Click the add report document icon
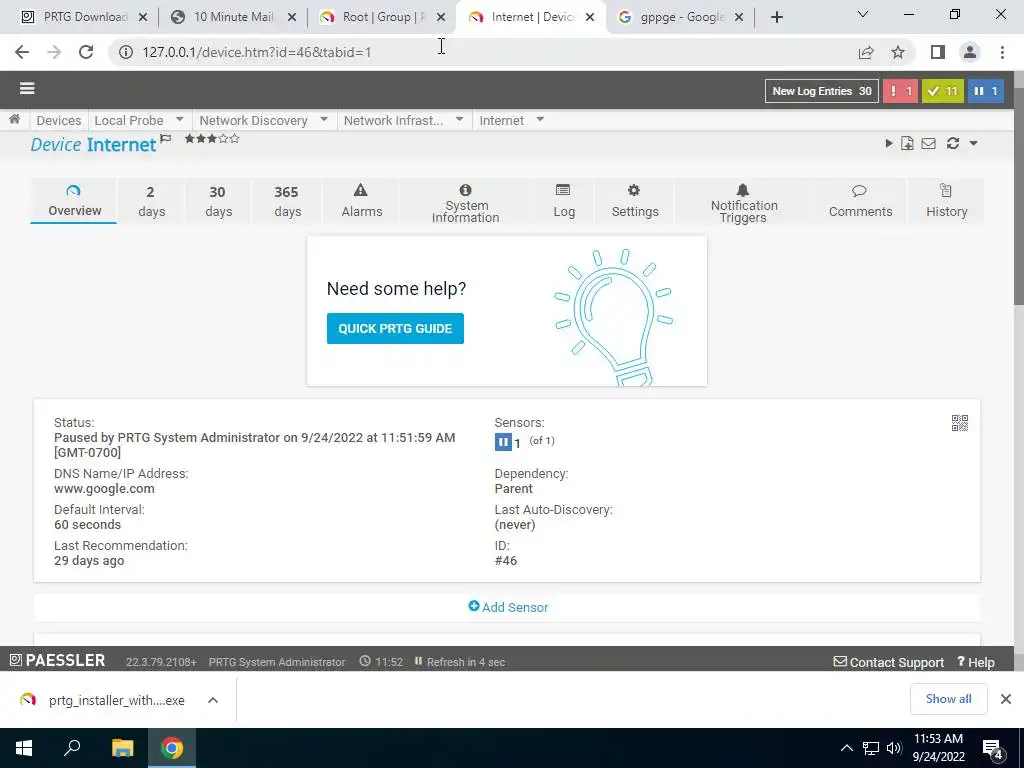Viewport: 1024px width, 768px height. [907, 143]
